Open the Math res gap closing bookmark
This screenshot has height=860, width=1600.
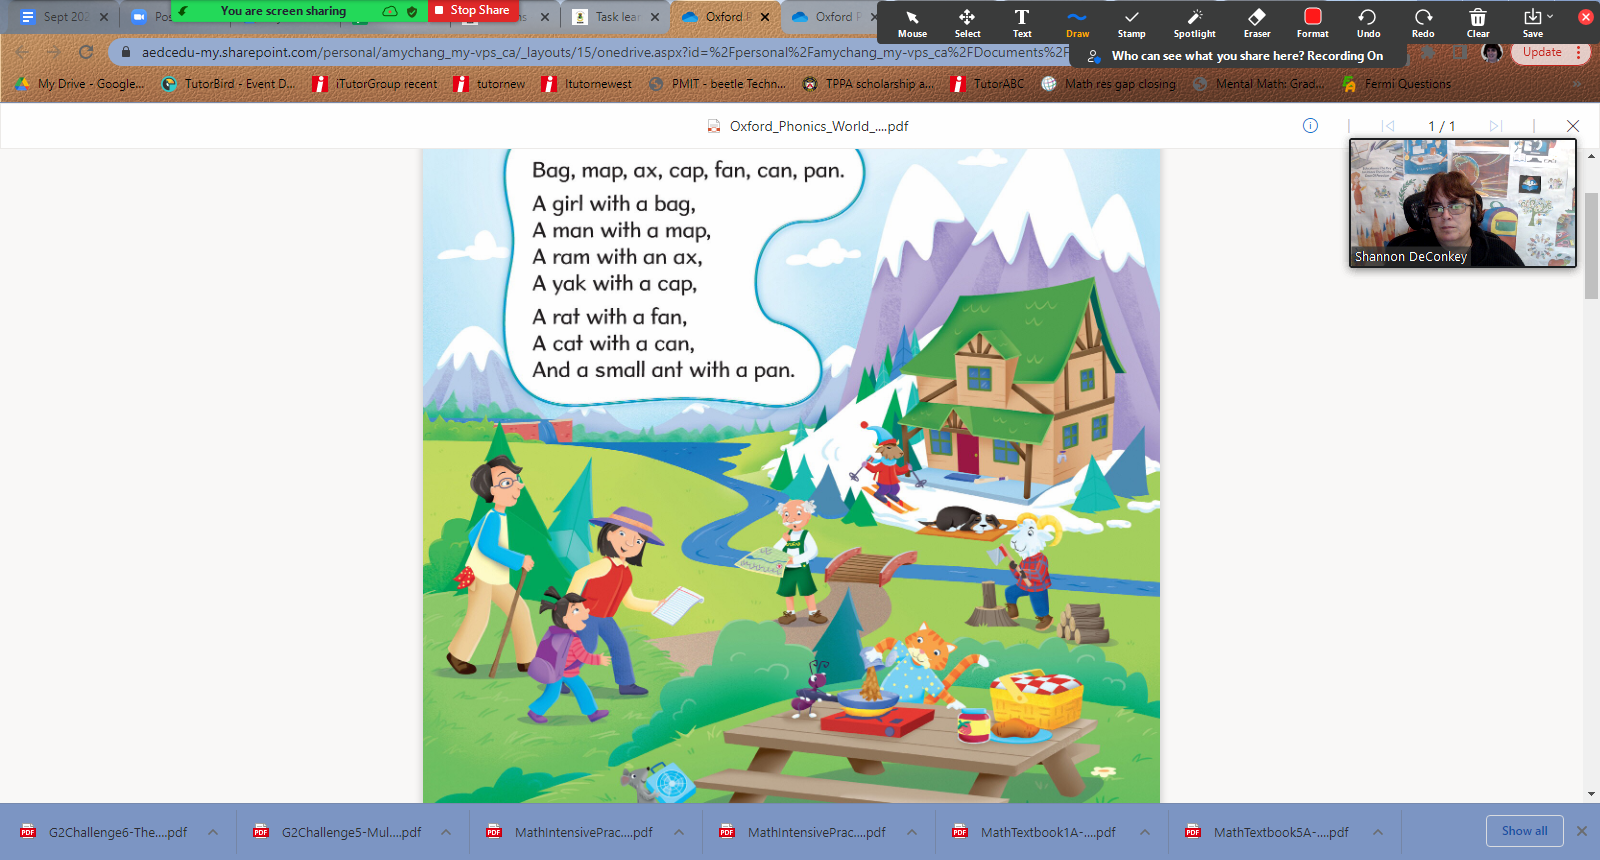[1108, 84]
